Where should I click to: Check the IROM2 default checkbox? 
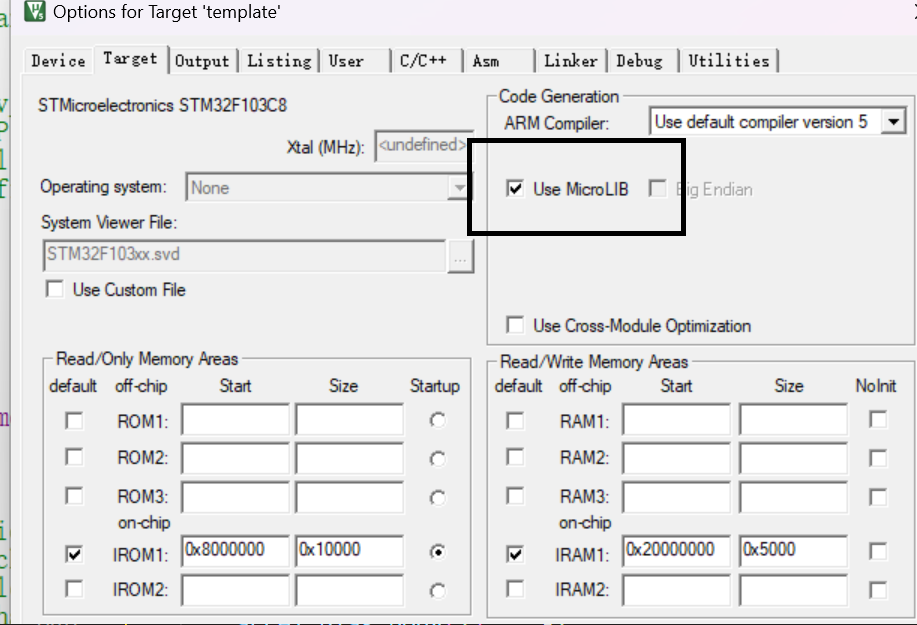pos(74,588)
